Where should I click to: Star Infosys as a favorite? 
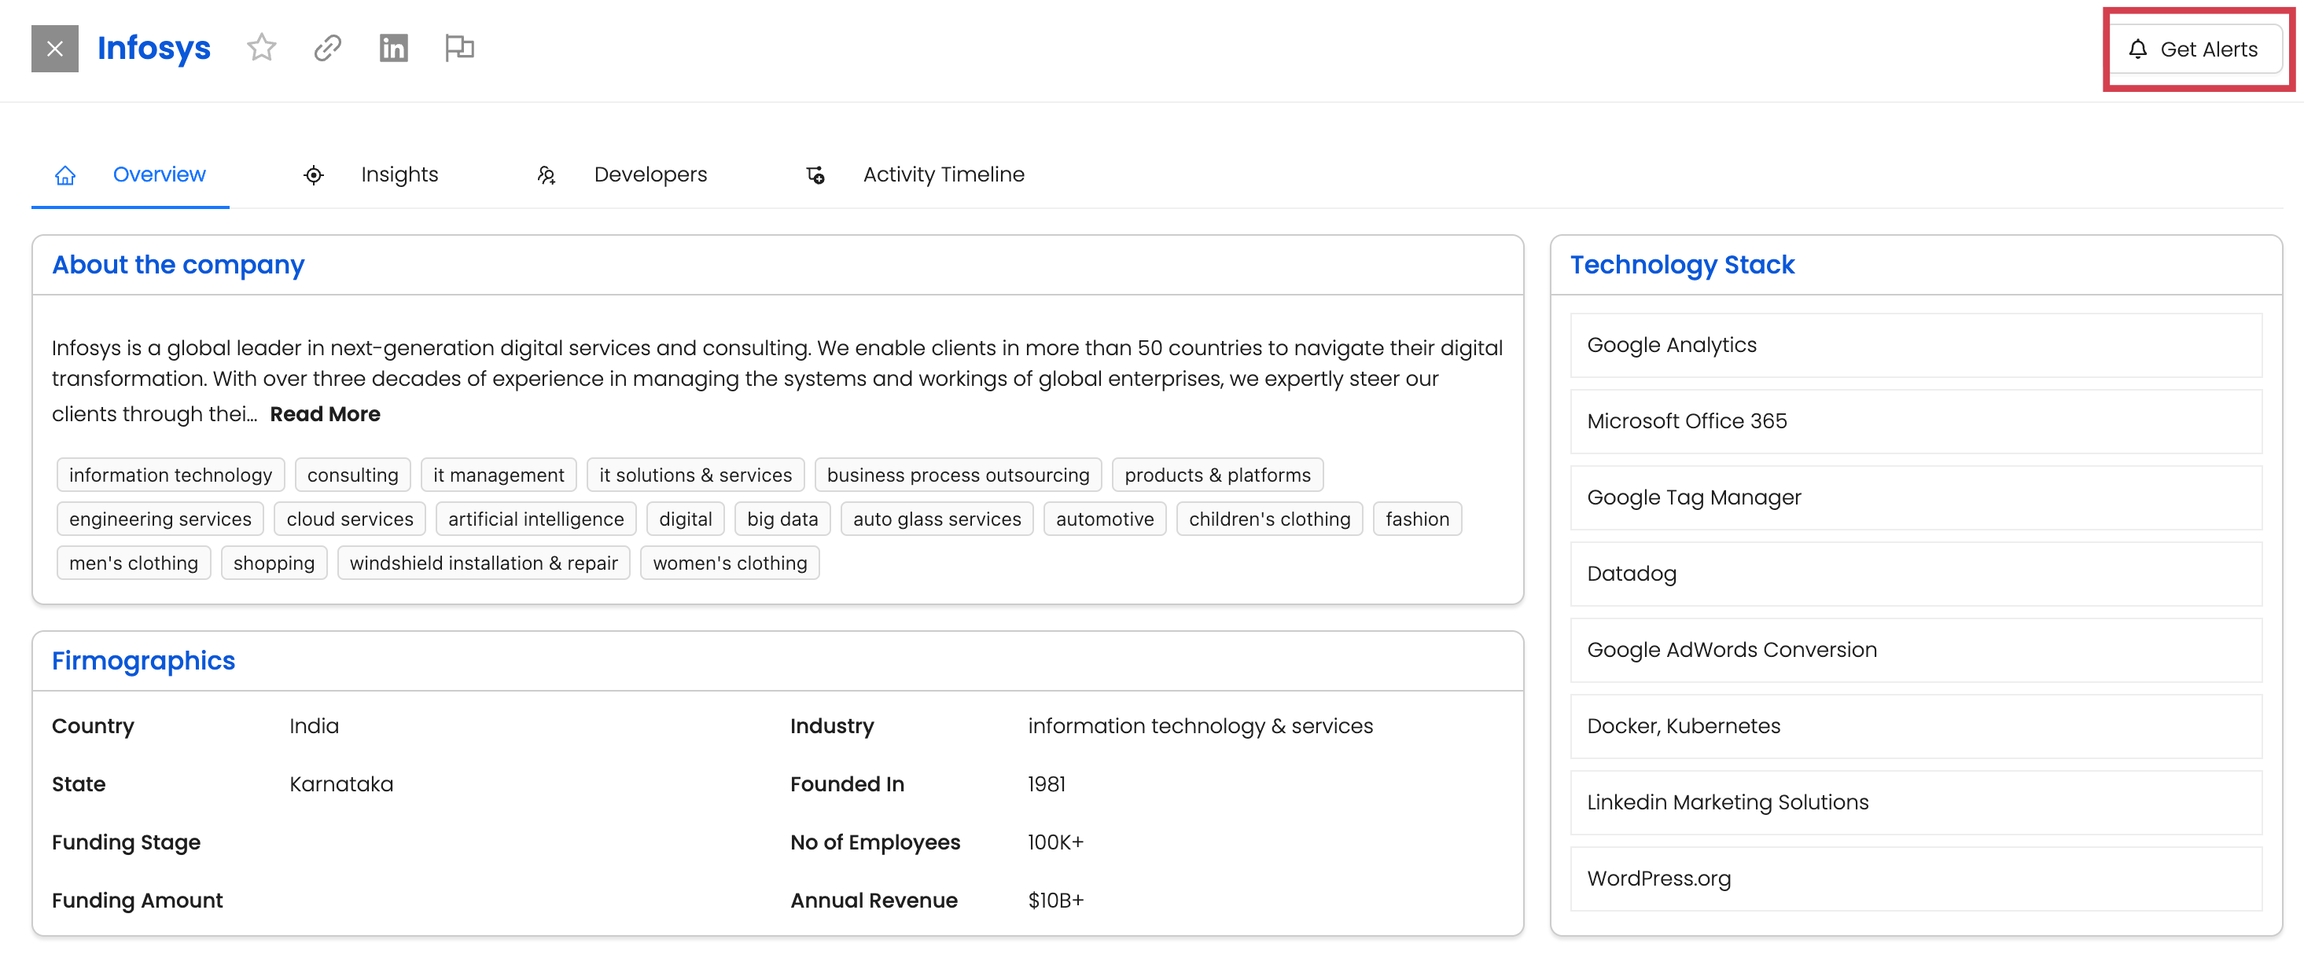(261, 48)
